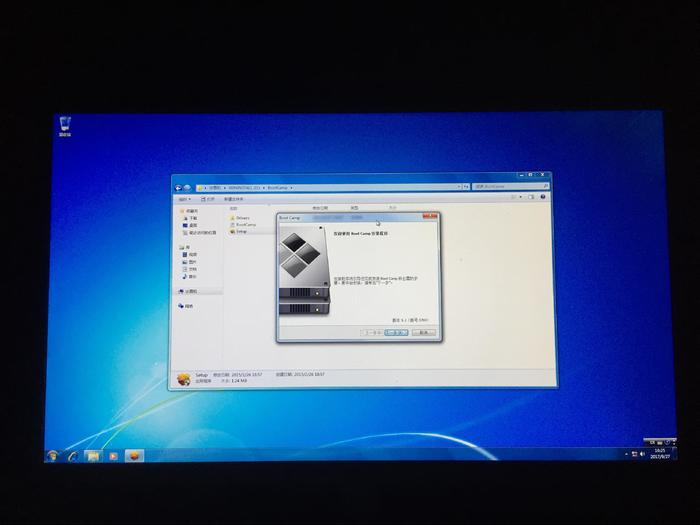Select the BootCamp segment in the breadcrumb

(x=277, y=188)
